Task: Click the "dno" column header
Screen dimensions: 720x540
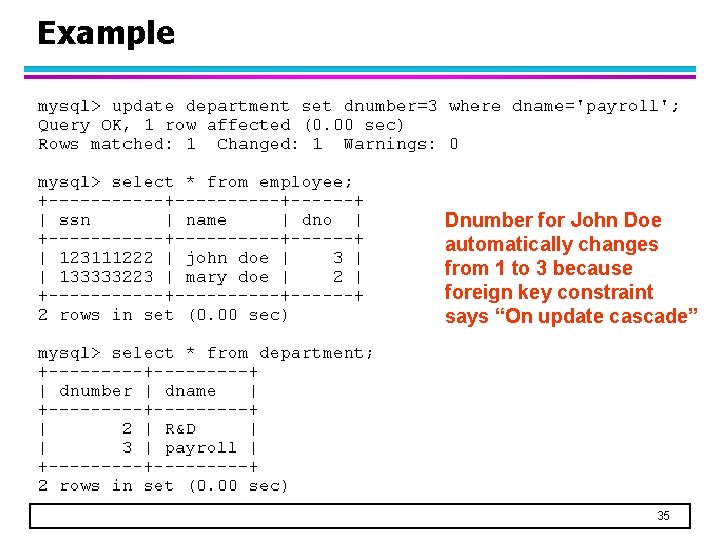Action: [317, 220]
